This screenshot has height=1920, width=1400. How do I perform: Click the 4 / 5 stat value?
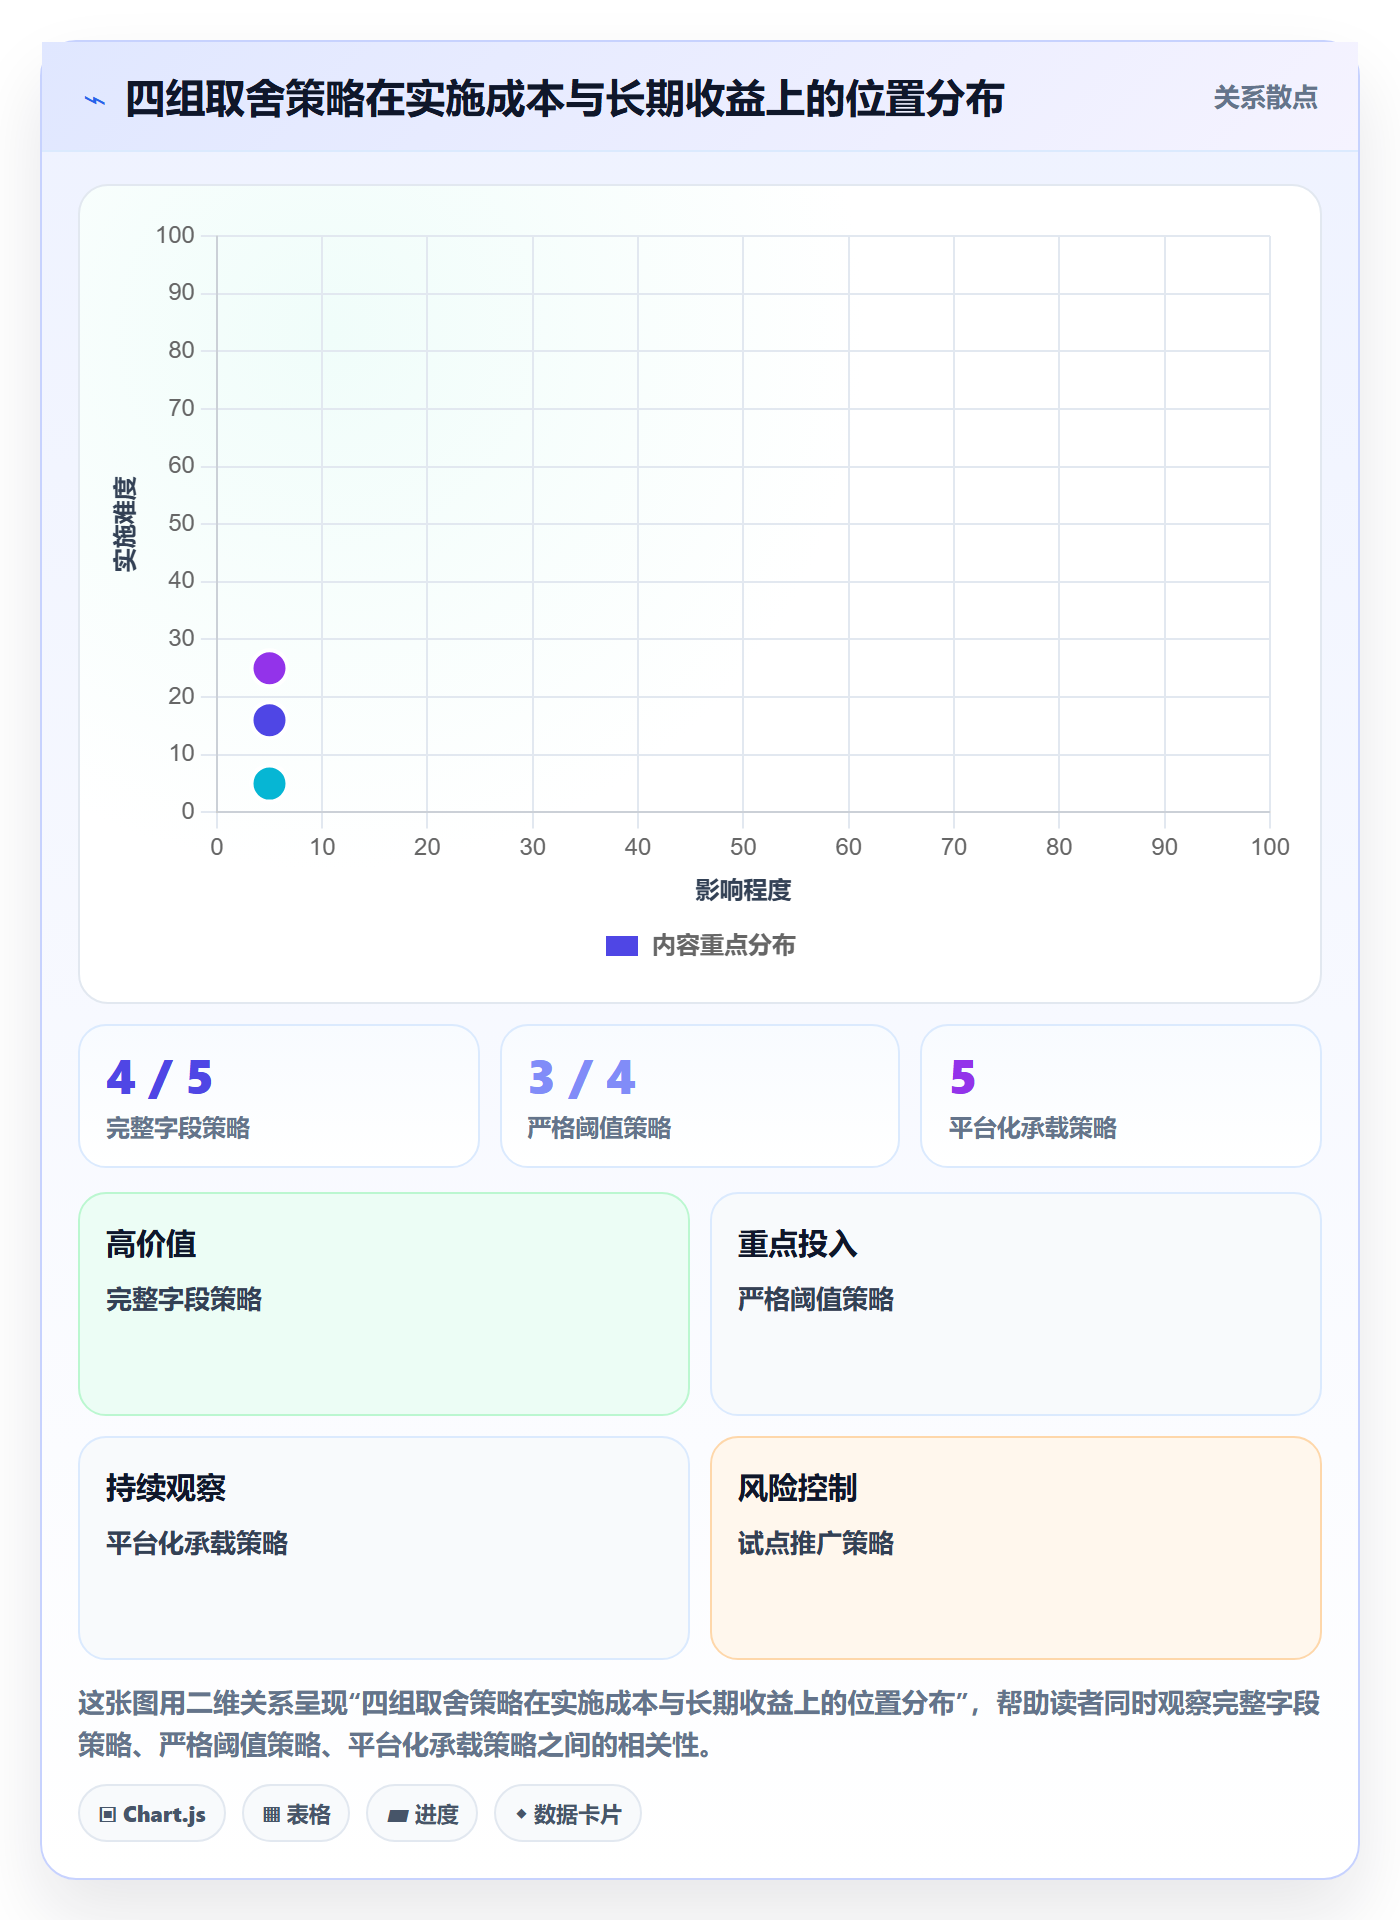[x=160, y=1078]
